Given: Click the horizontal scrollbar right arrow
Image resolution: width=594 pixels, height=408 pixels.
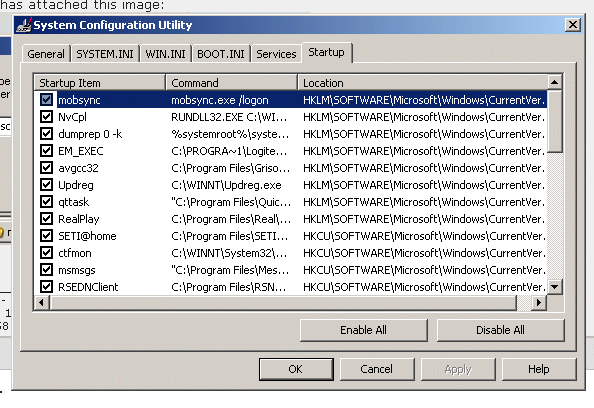Looking at the screenshot, I should click(538, 302).
